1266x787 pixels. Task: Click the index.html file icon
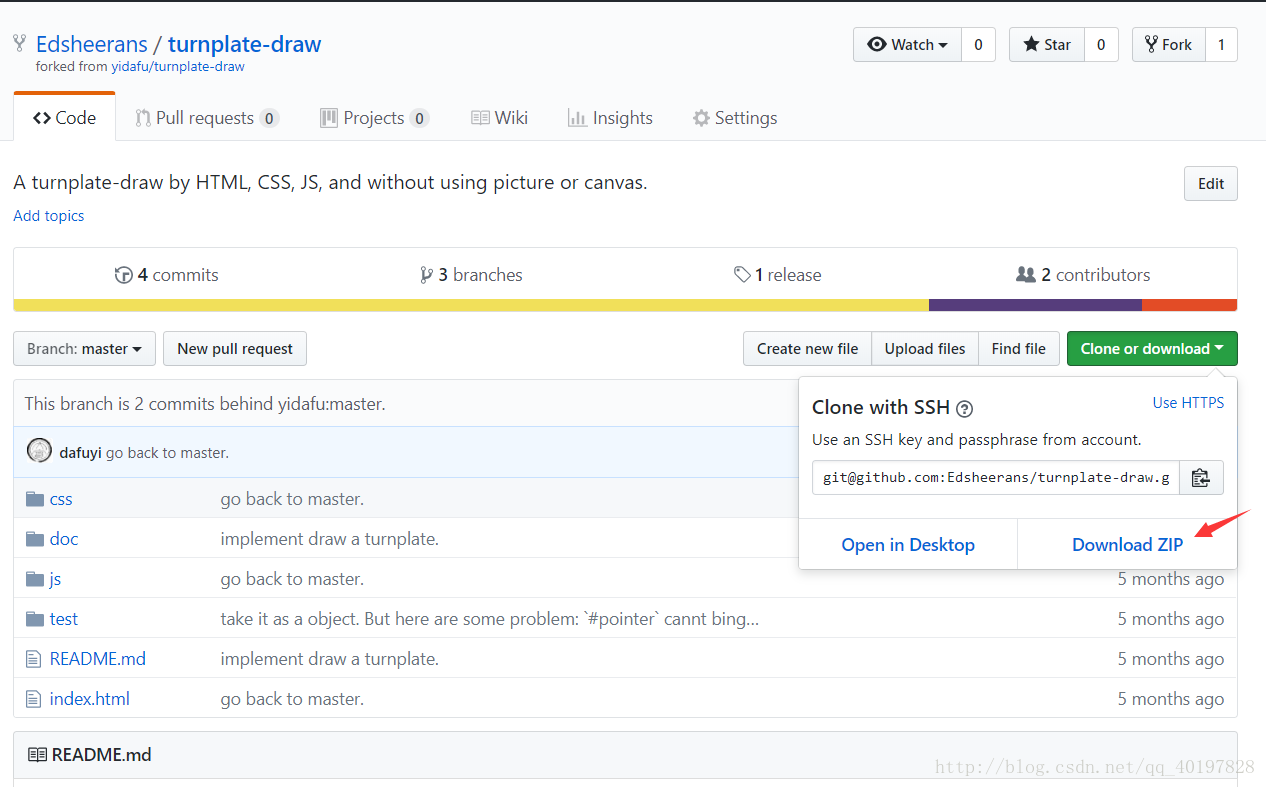tap(33, 699)
